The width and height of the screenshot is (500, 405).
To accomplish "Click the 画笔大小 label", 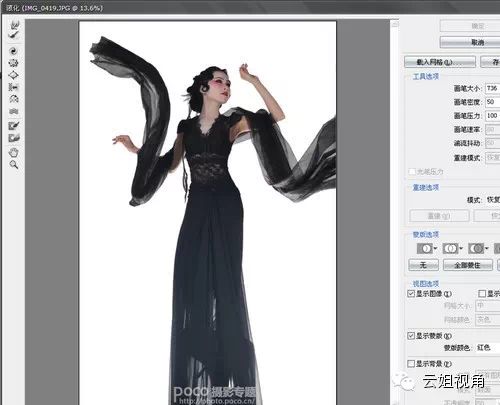I will (467, 88).
